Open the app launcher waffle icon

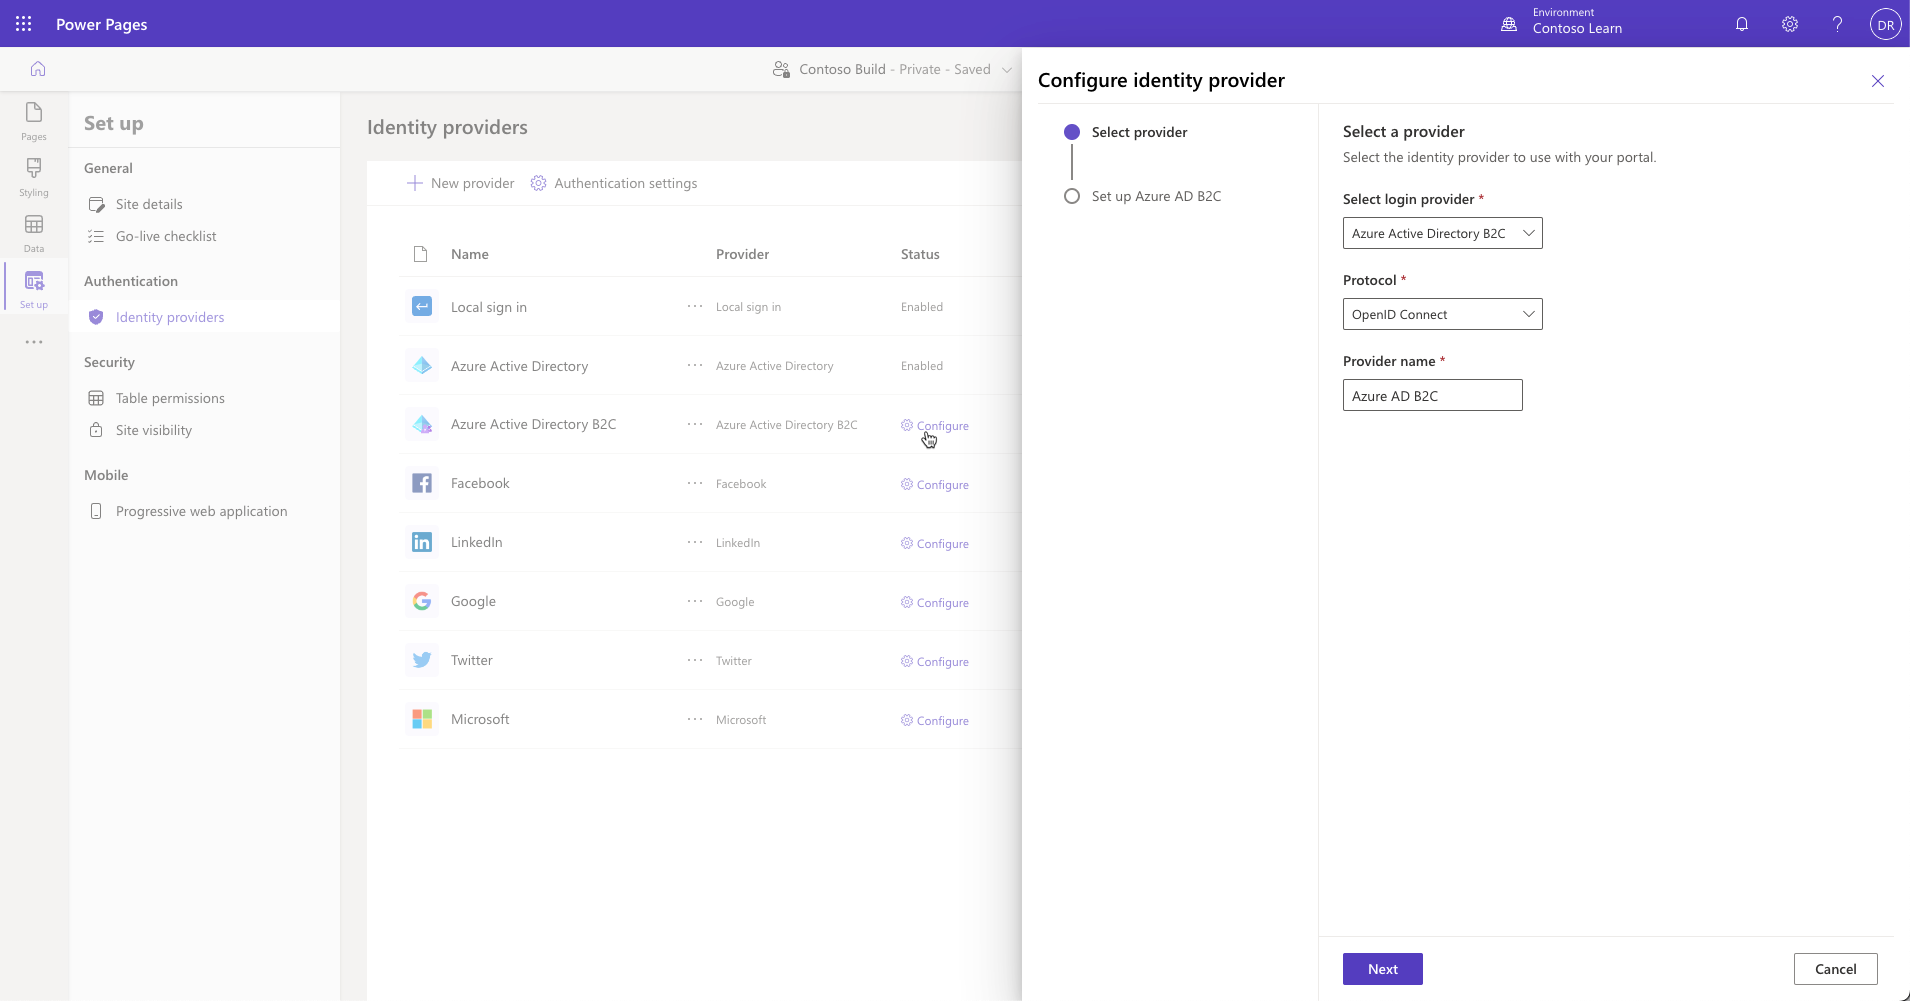pyautogui.click(x=24, y=24)
